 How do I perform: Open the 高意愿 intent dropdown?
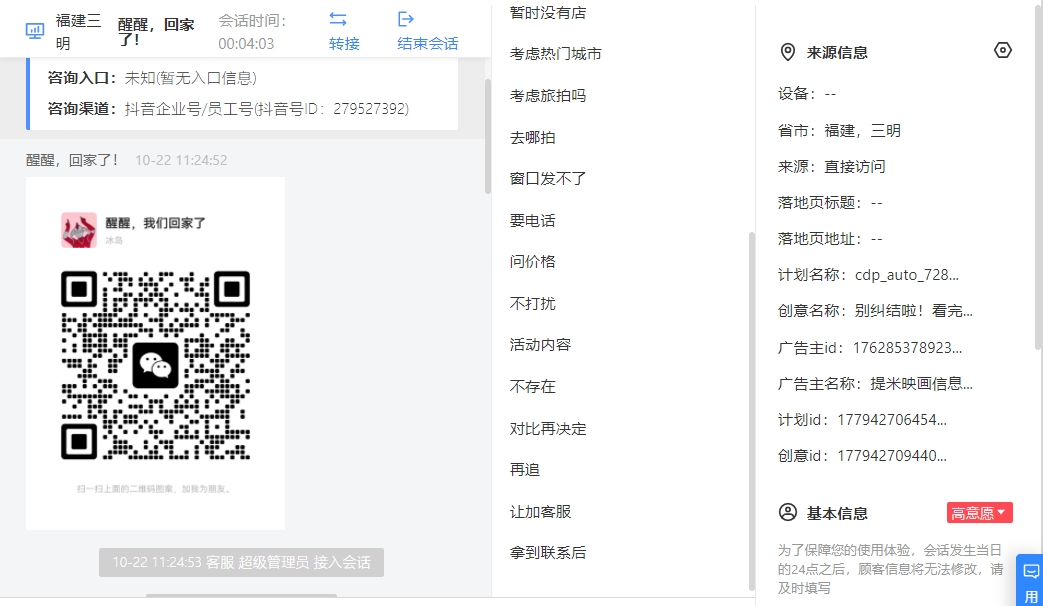tap(979, 513)
